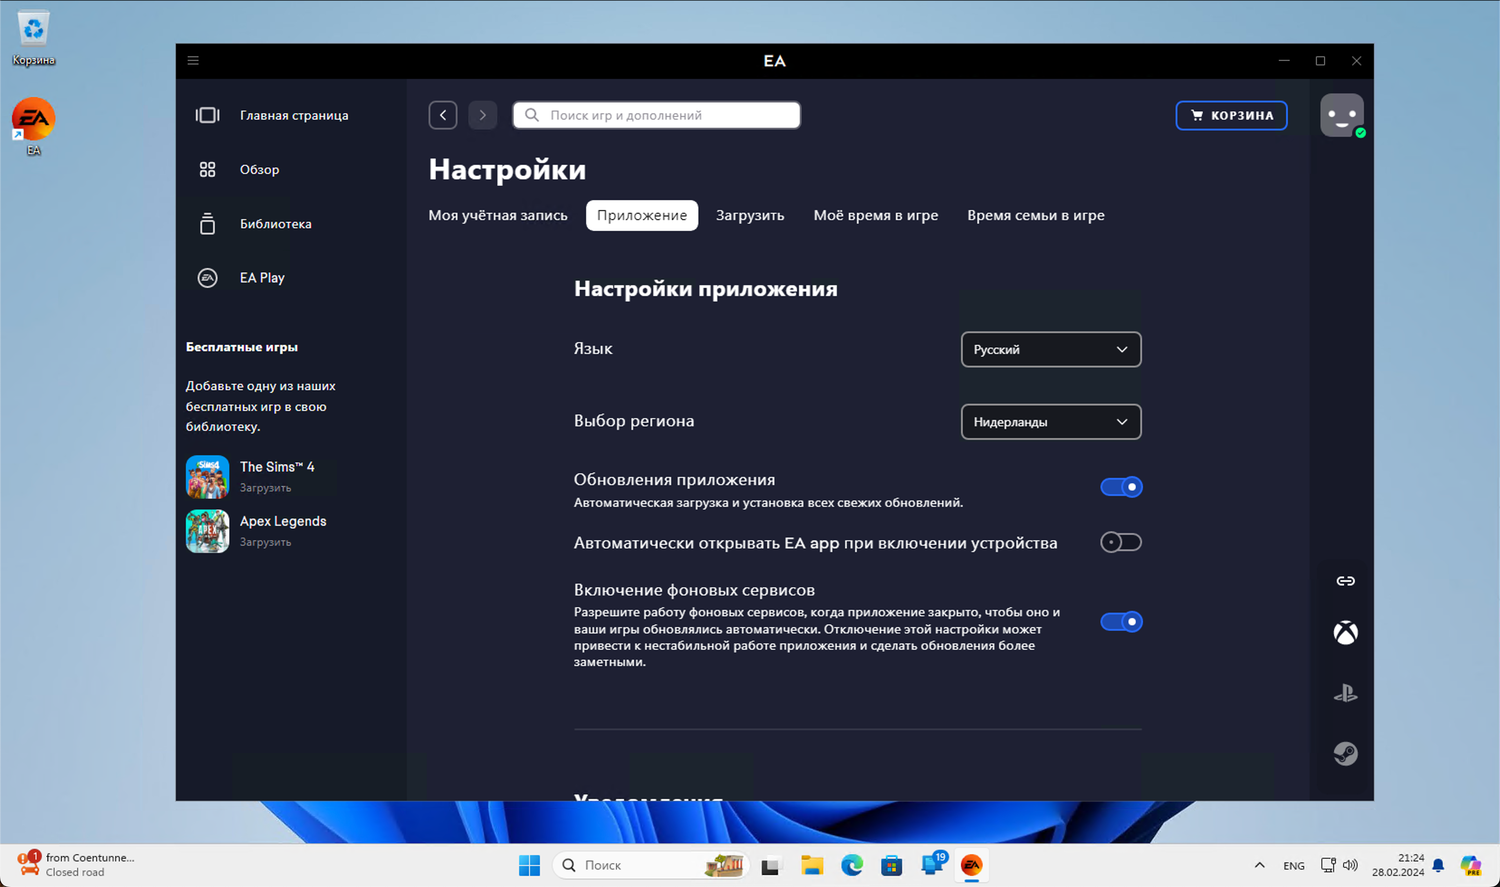Open the Время семьи в игре tab
Viewport: 1500px width, 887px height.
coord(1036,215)
